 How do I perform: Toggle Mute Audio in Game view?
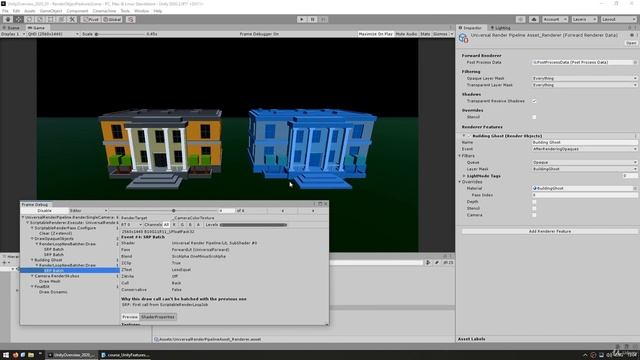pyautogui.click(x=406, y=34)
